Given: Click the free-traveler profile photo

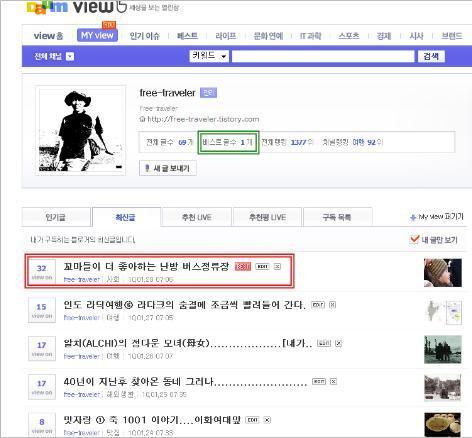Looking at the screenshot, I should (81, 130).
